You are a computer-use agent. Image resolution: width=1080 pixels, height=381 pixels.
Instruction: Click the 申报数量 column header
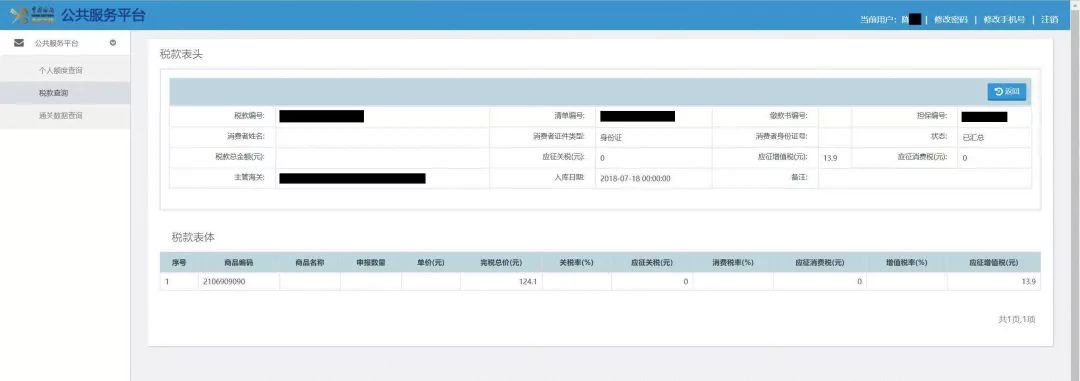[x=371, y=262]
